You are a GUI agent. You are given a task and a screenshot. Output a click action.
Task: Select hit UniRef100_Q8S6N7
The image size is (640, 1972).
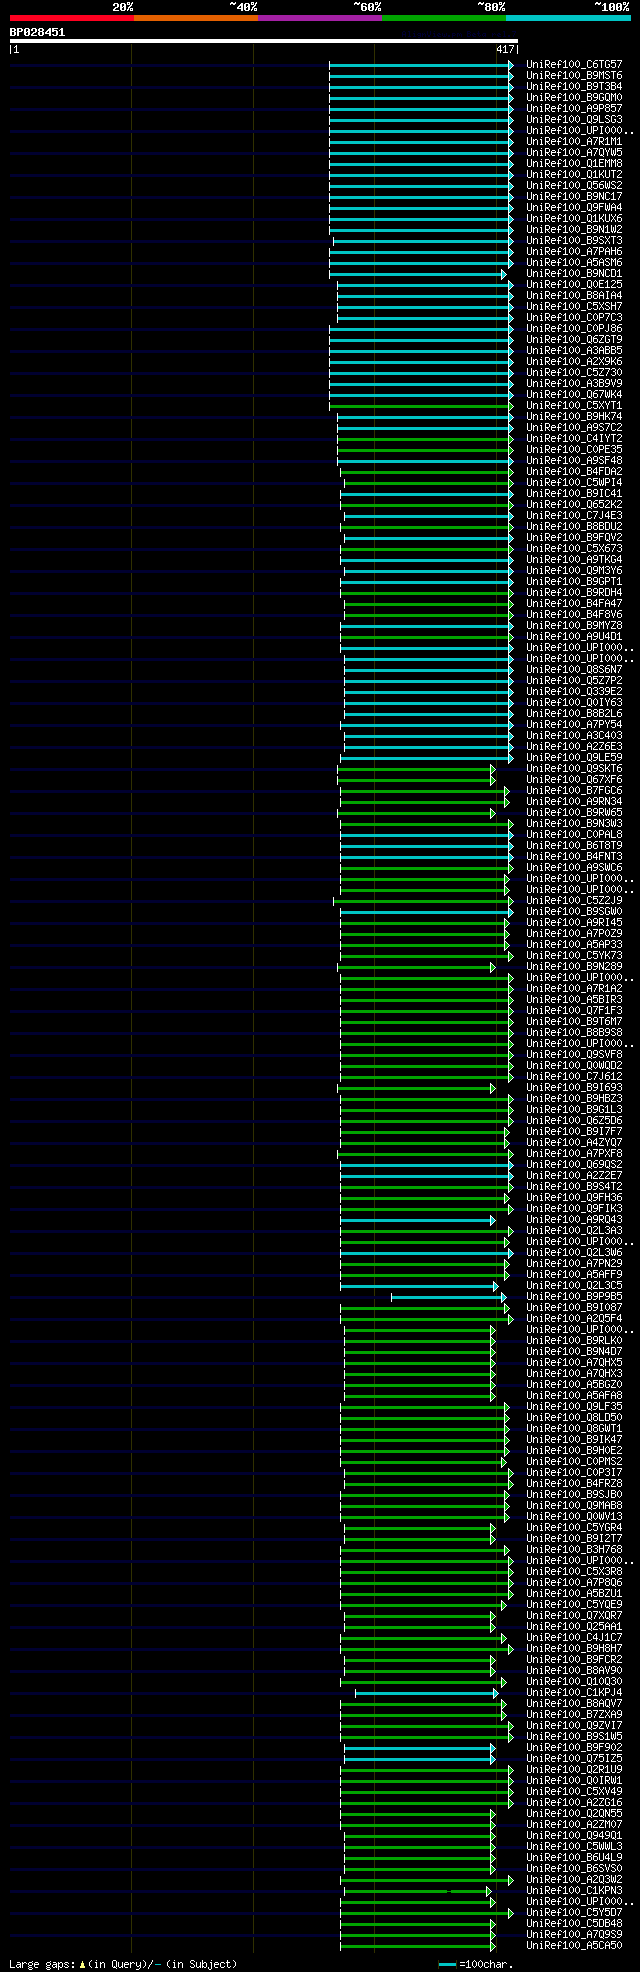[x=574, y=669]
